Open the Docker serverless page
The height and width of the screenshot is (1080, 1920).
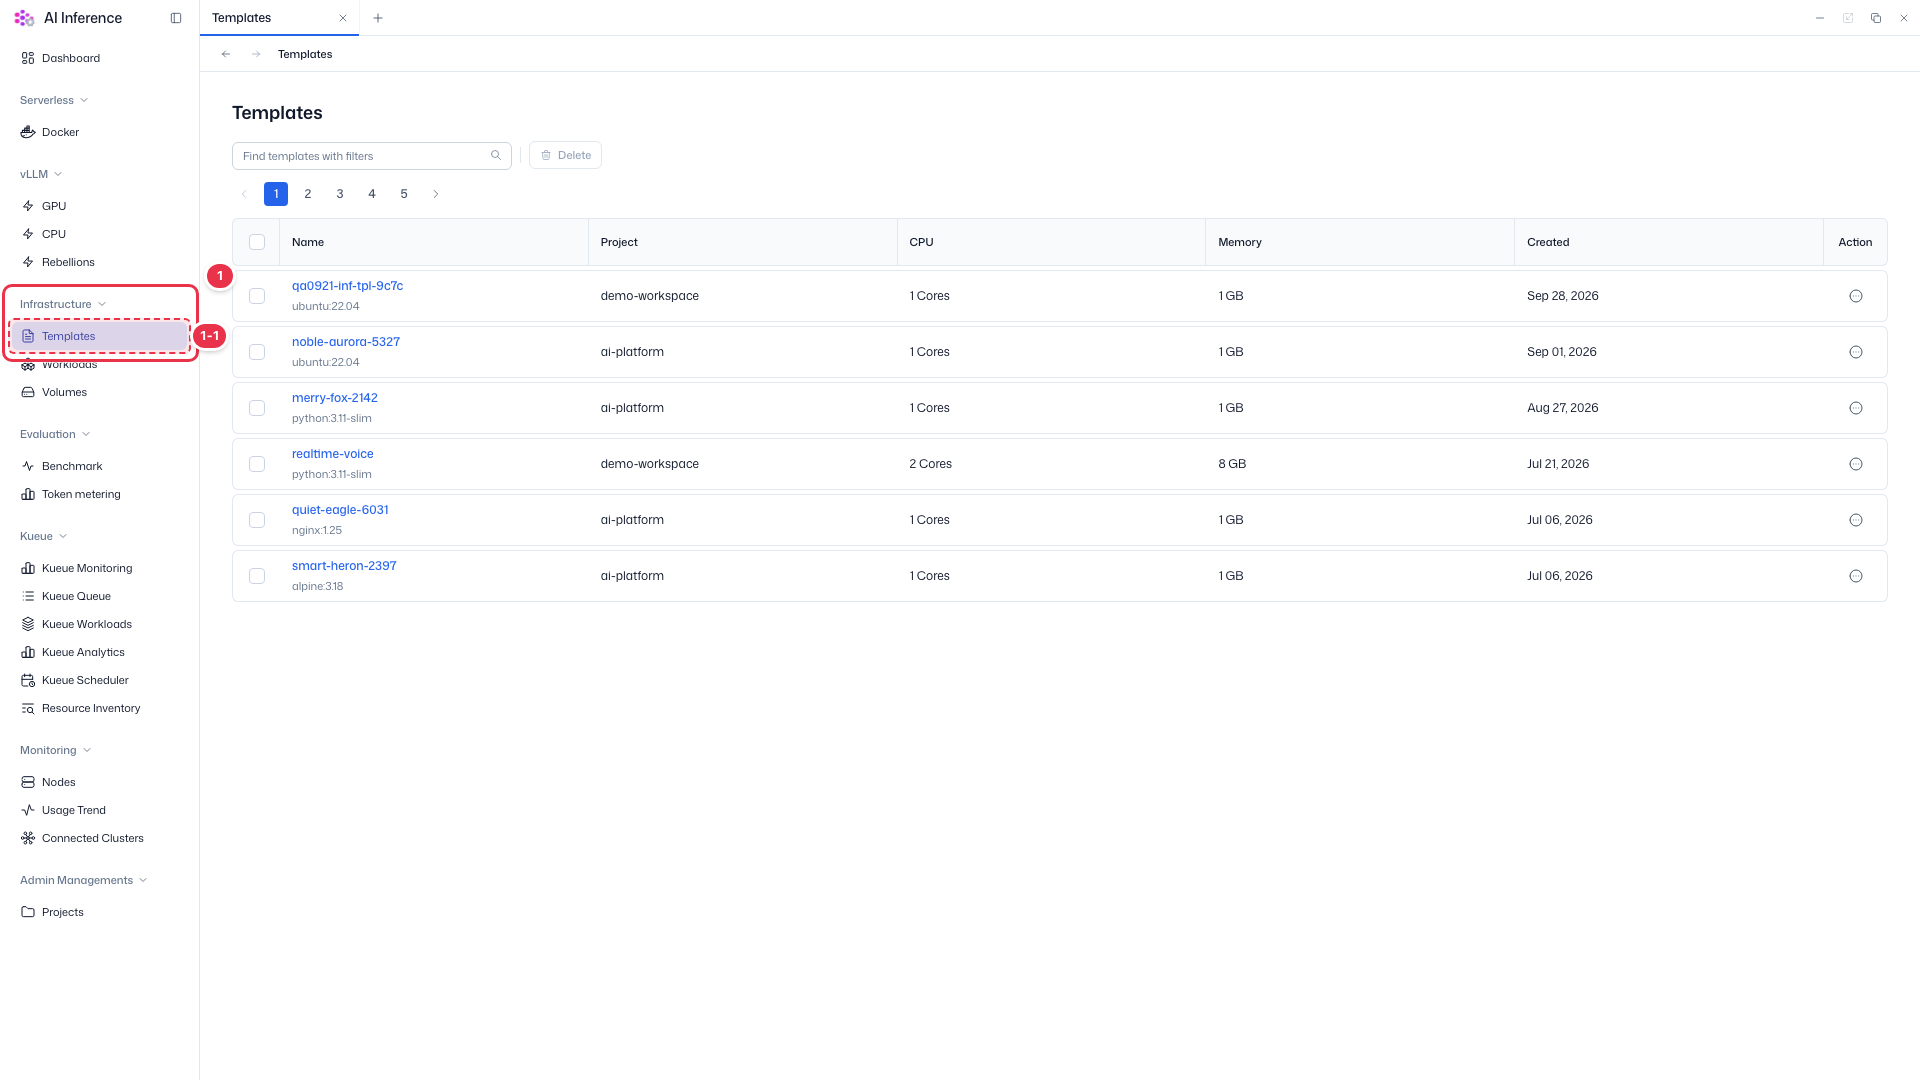[60, 132]
